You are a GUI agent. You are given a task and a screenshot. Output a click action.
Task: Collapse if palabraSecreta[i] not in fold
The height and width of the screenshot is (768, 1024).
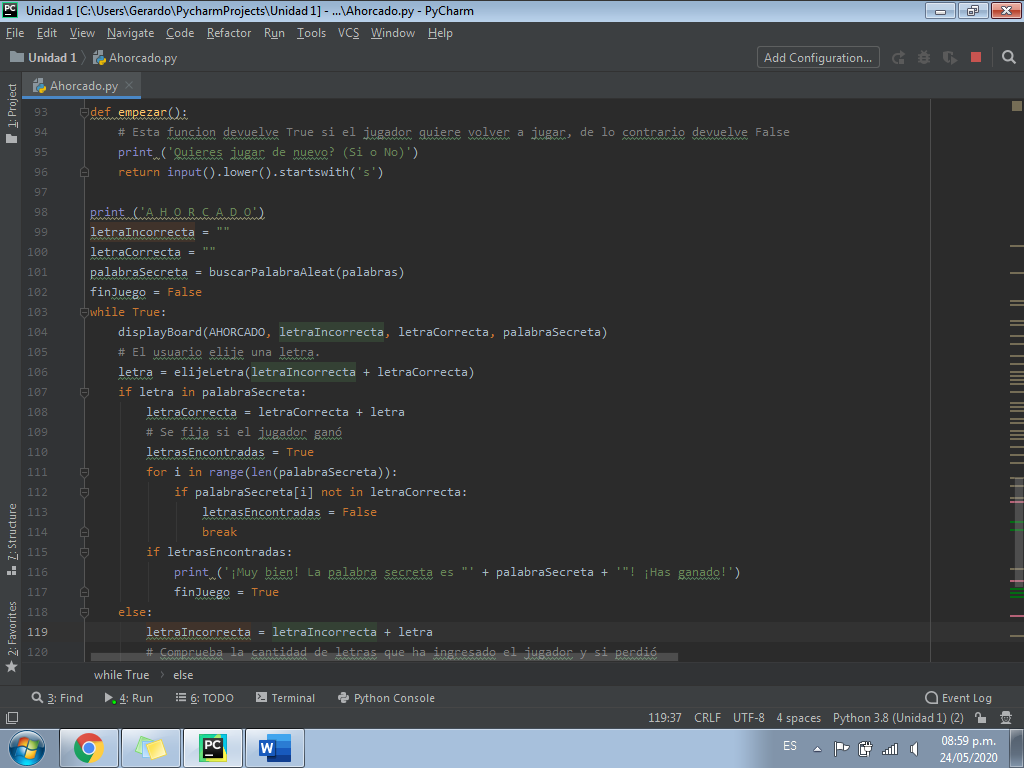coord(84,492)
